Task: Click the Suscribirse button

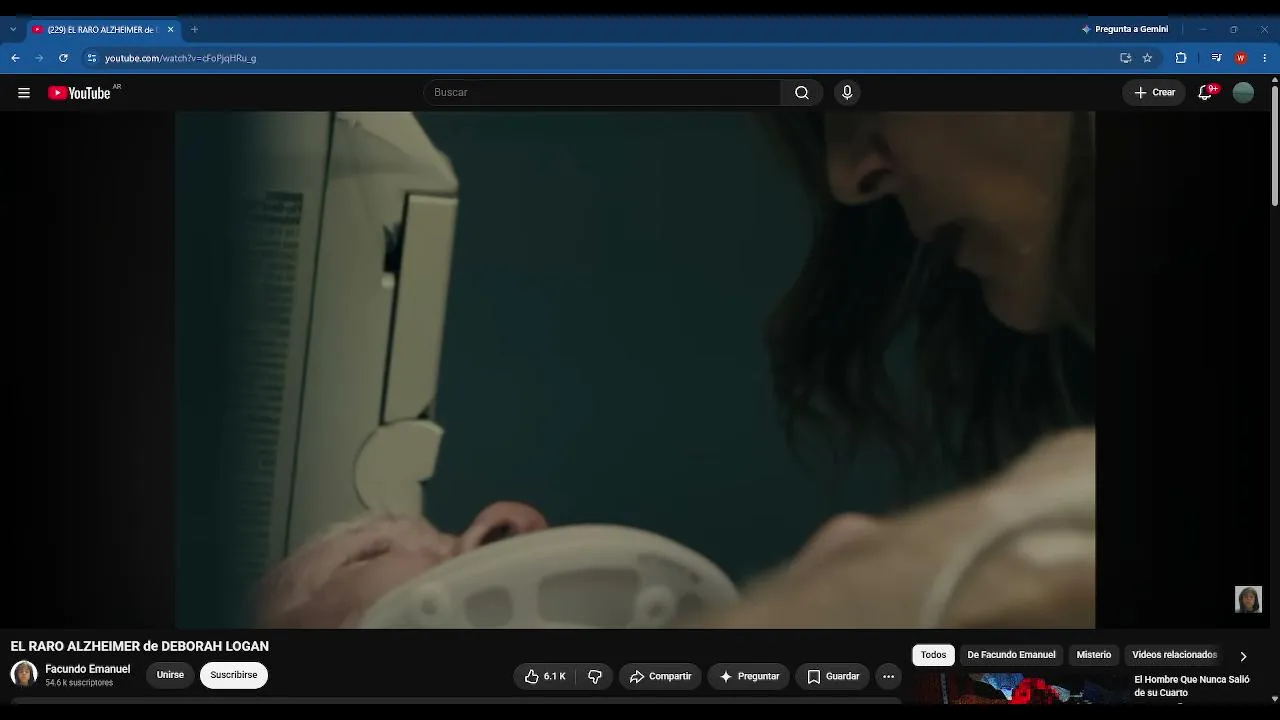Action: (234, 675)
